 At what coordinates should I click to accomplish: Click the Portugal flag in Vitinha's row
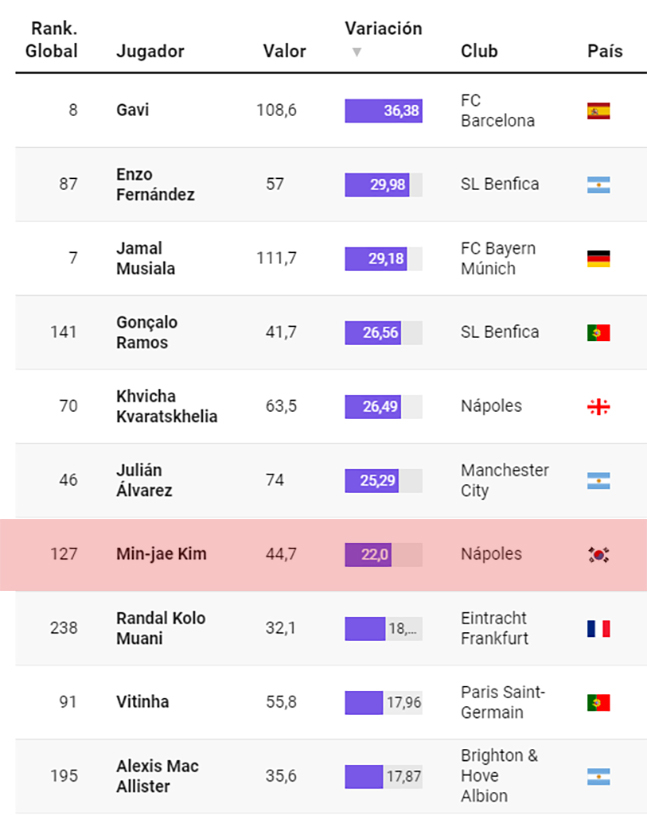(x=598, y=702)
